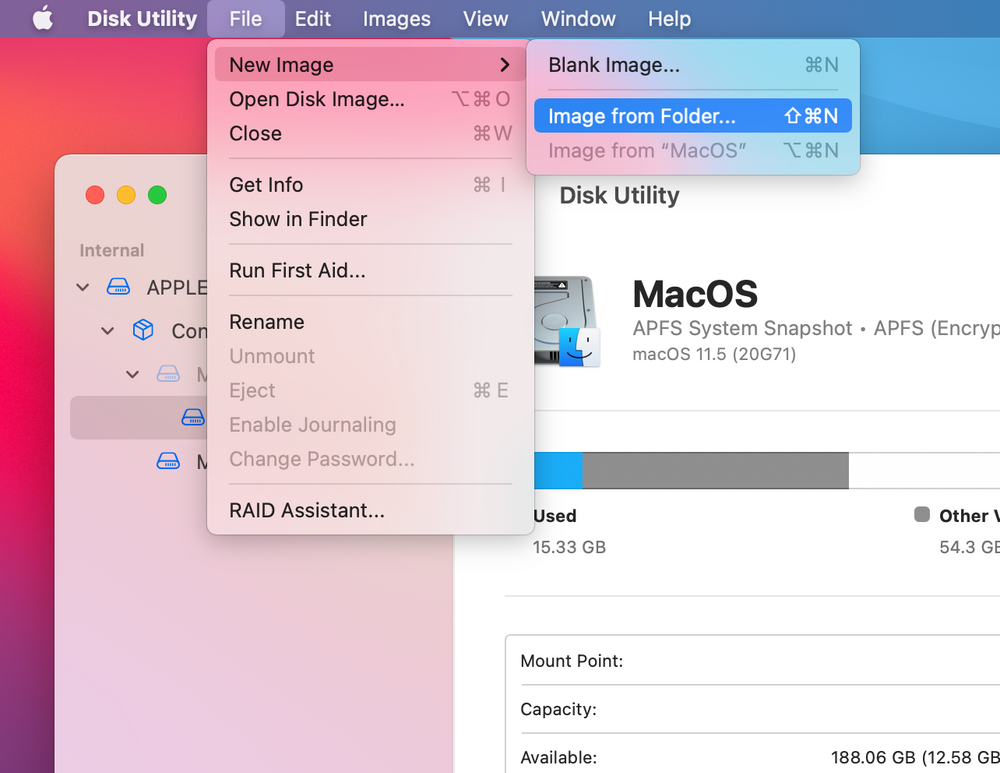Screen dimensions: 1000x773
Task: Click the bottom volume disk icon in sidebar
Action: (168, 461)
